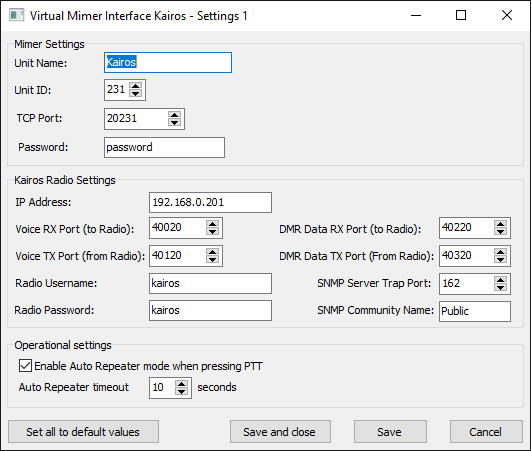Select the IP Address field

click(x=210, y=202)
